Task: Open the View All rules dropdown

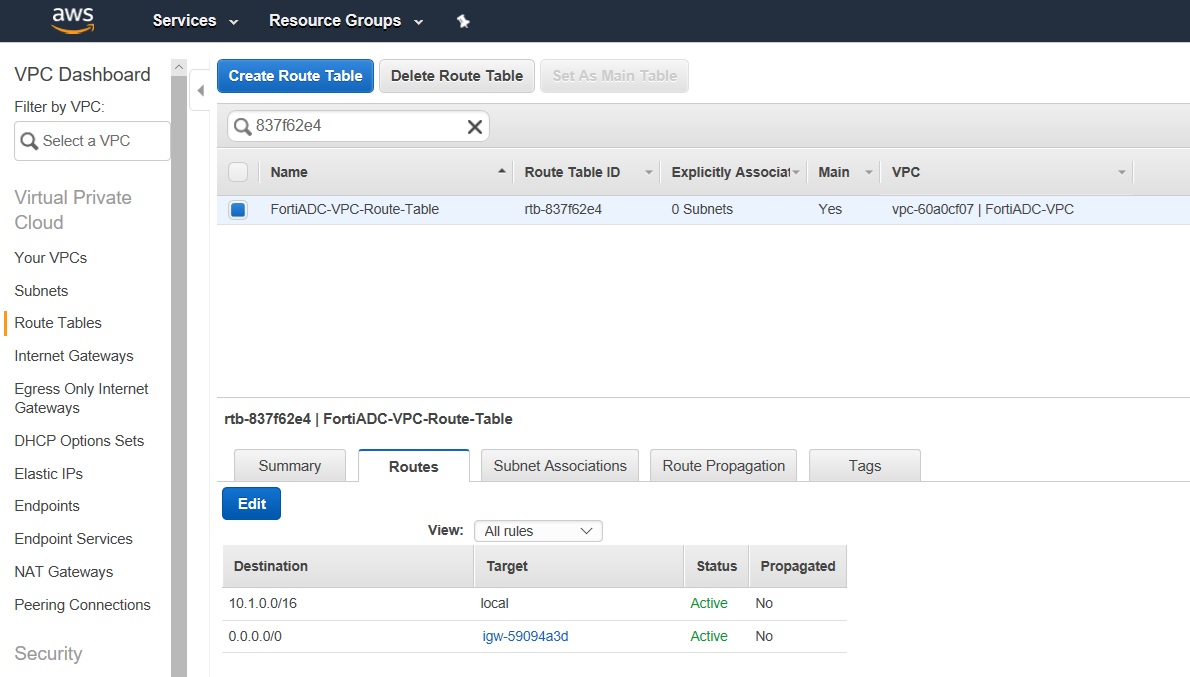Action: tap(538, 531)
